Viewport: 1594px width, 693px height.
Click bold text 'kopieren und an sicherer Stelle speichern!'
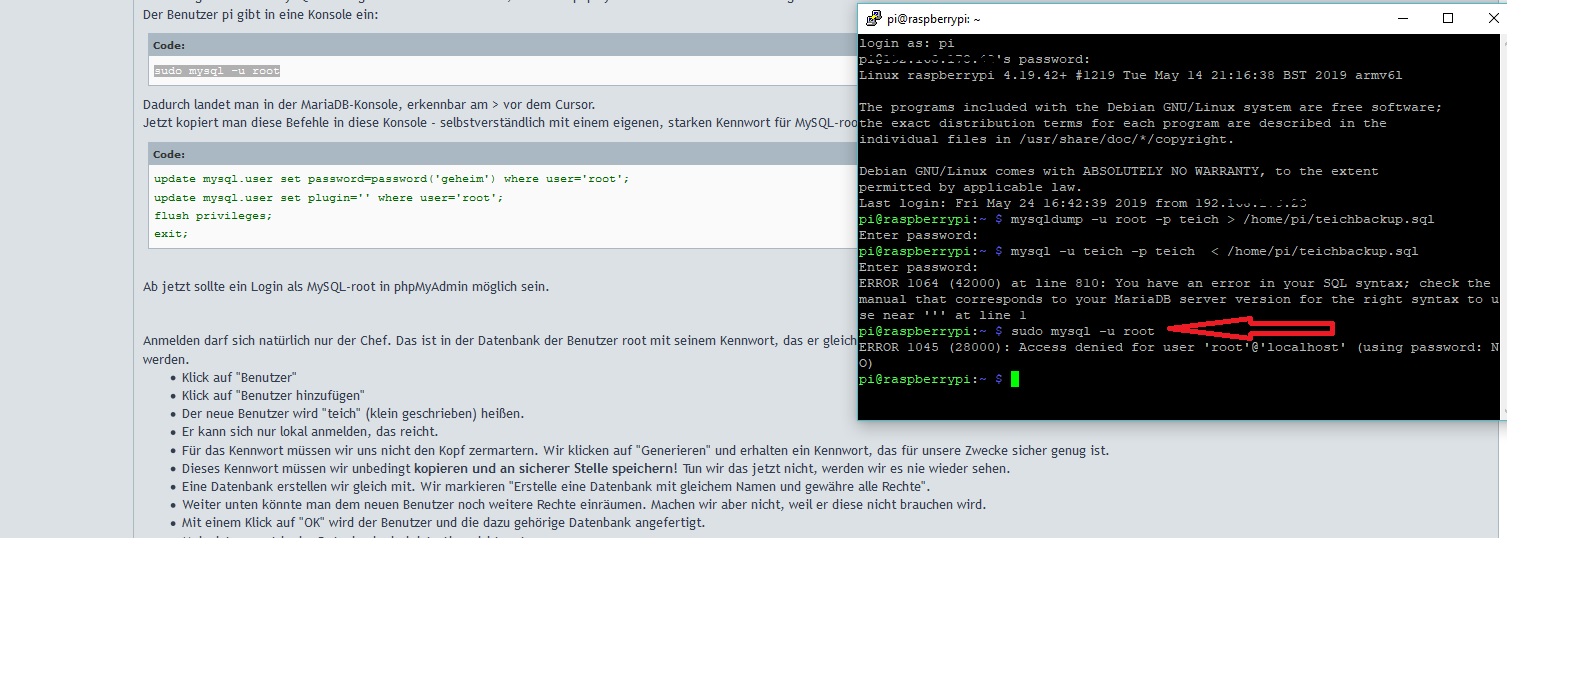[545, 469]
